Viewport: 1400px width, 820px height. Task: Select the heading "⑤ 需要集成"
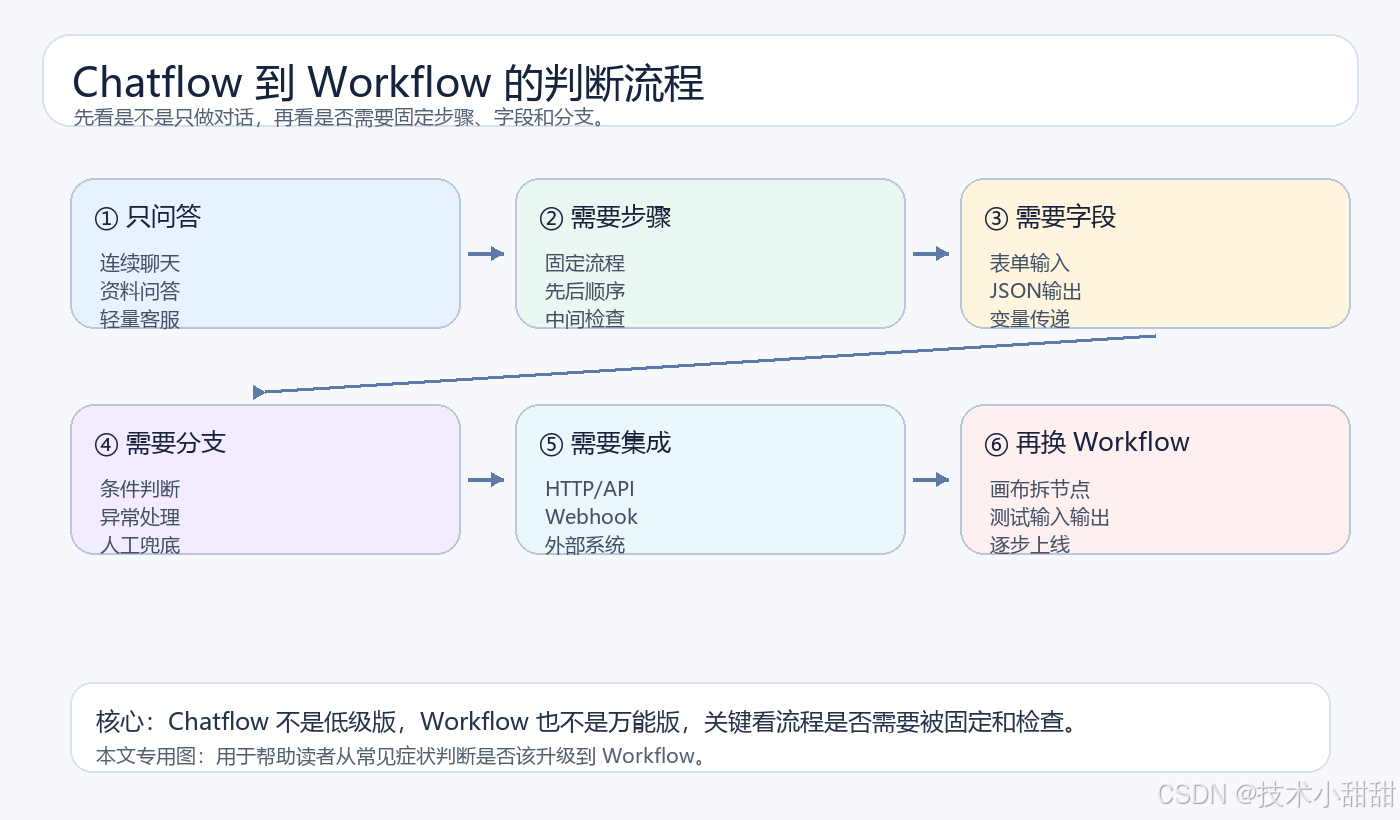[605, 443]
